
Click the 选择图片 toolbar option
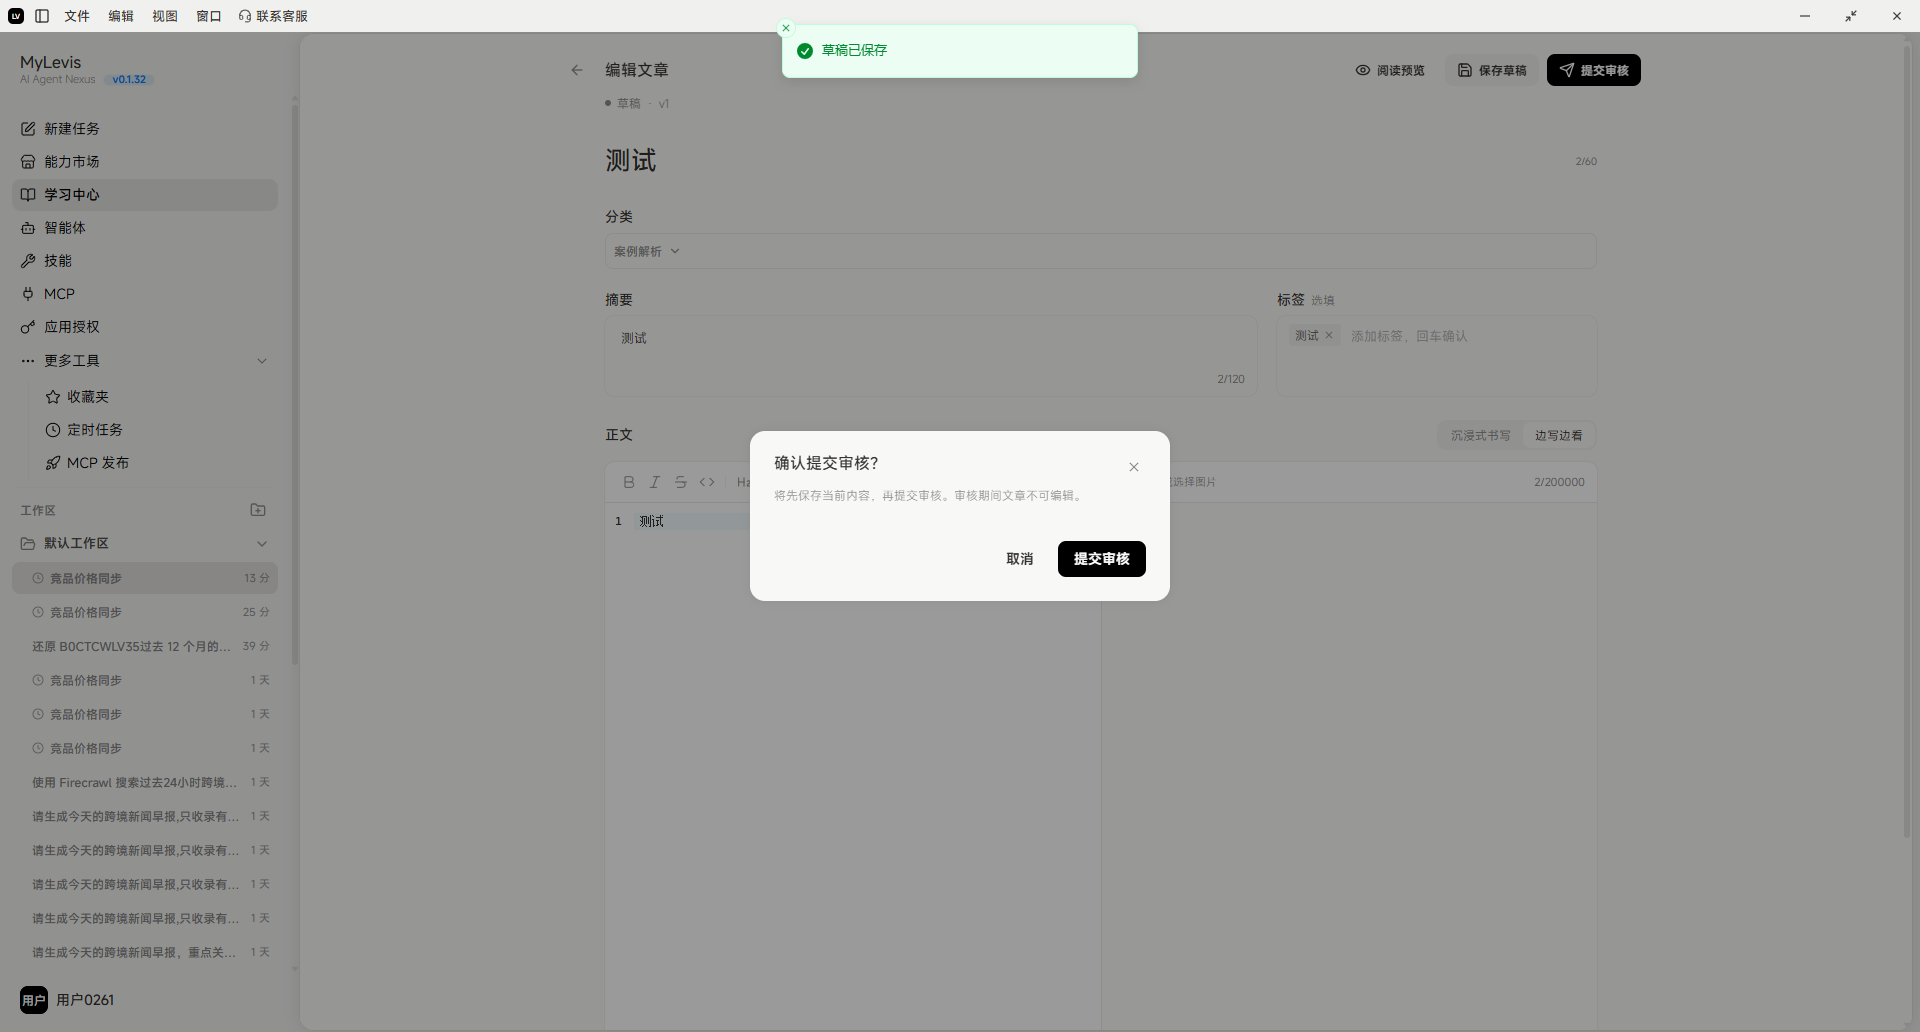1194,482
